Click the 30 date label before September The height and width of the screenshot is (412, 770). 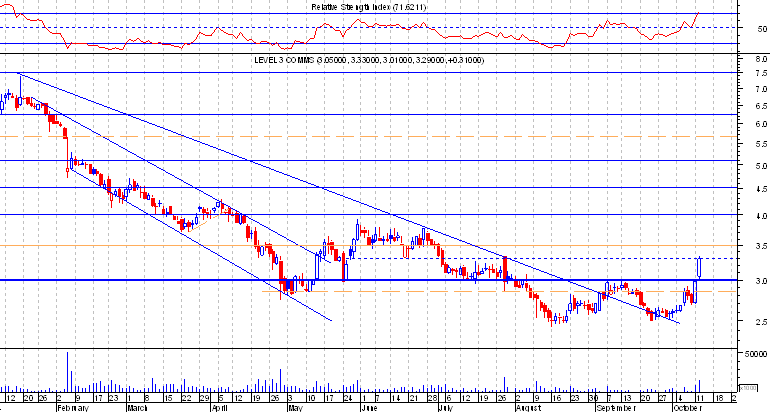[x=593, y=398]
